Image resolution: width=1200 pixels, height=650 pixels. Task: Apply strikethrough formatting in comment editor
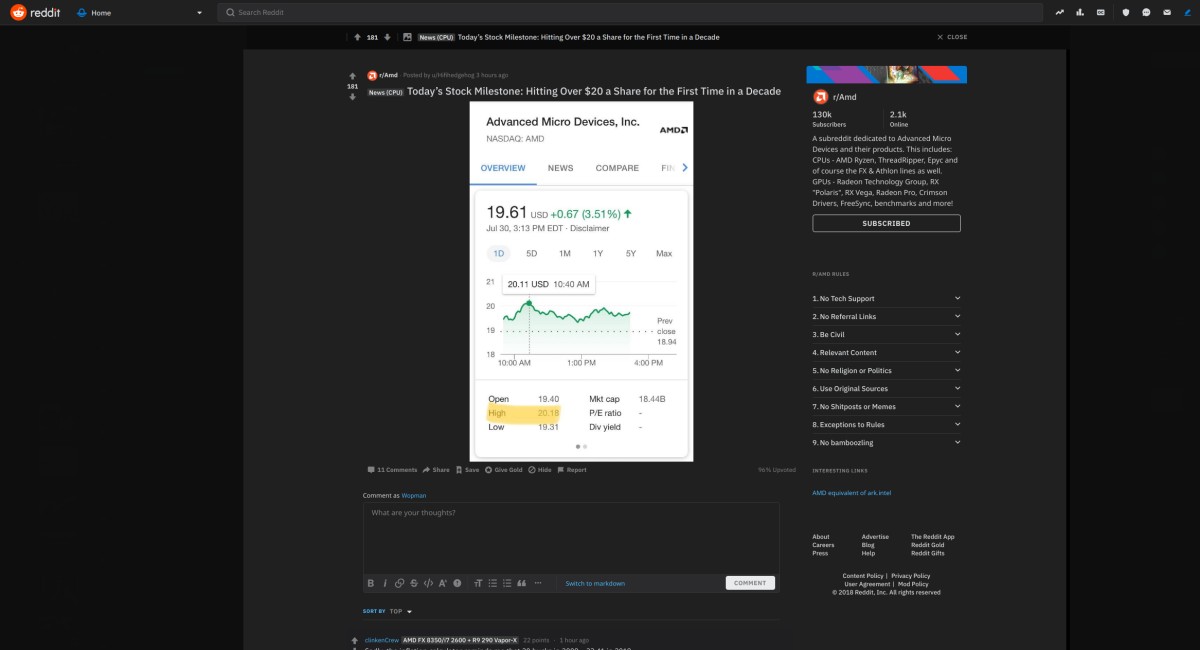pyautogui.click(x=414, y=583)
